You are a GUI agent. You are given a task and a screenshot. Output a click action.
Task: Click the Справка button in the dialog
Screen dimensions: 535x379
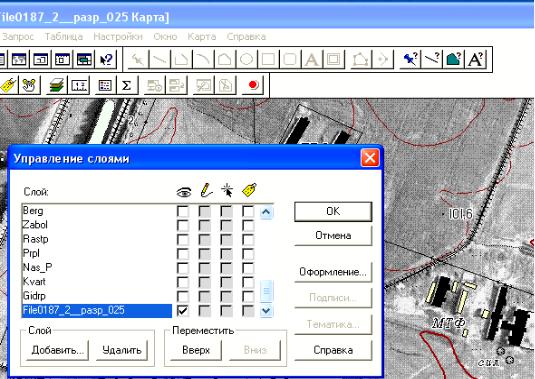[x=333, y=350]
